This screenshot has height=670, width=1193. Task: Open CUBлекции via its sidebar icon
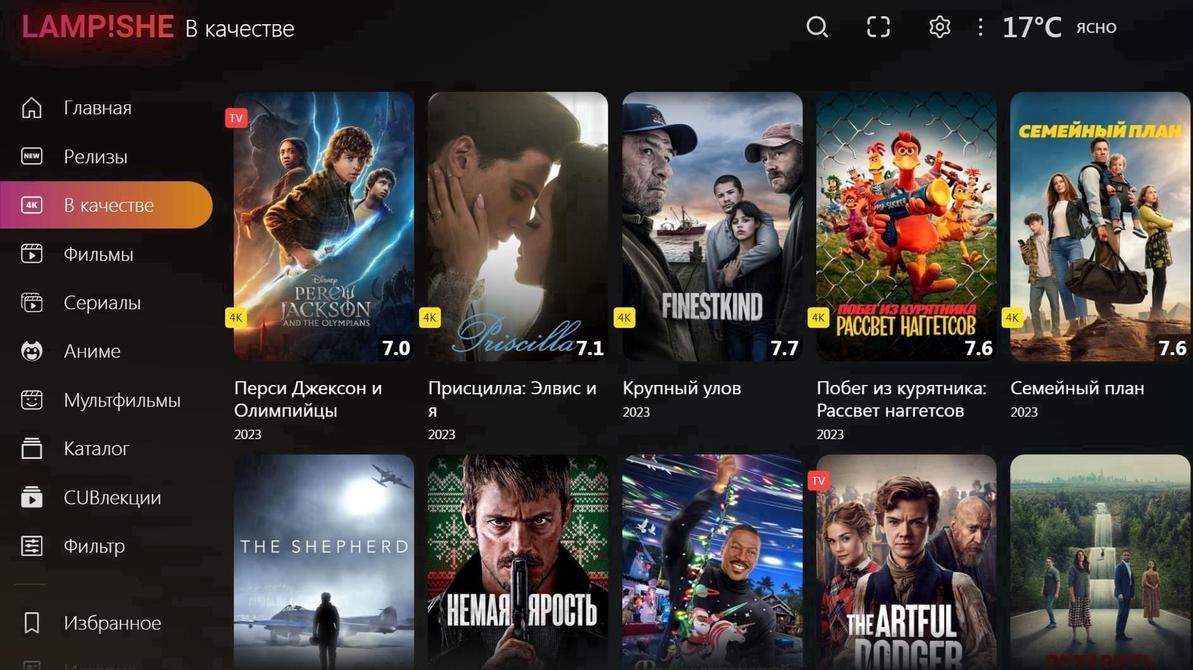[30, 497]
